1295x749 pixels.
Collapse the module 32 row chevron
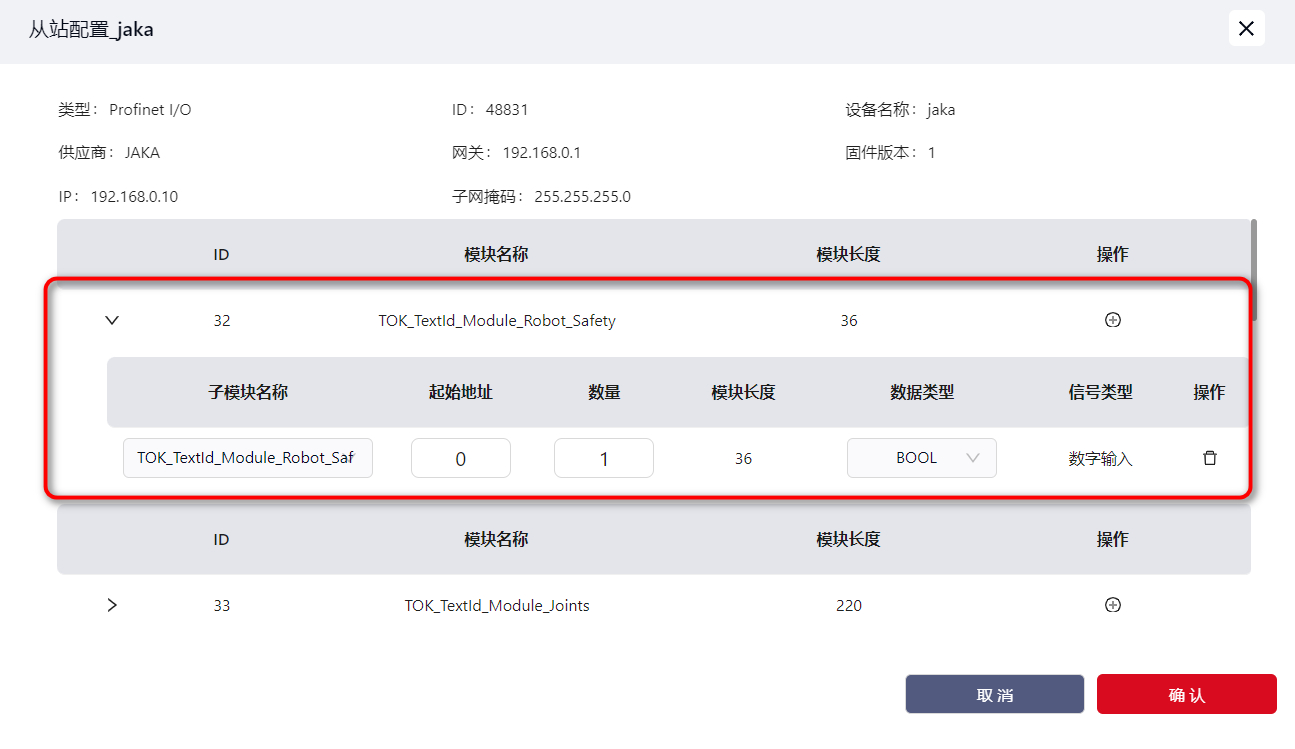point(112,321)
